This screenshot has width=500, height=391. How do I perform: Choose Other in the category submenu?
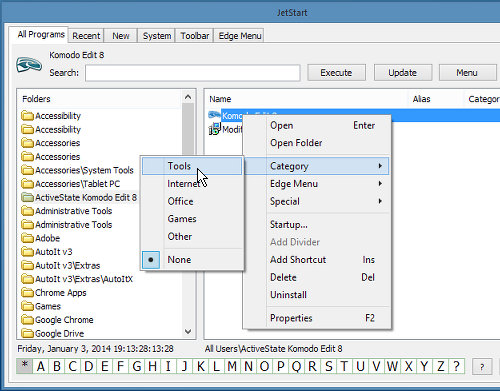click(x=192, y=236)
